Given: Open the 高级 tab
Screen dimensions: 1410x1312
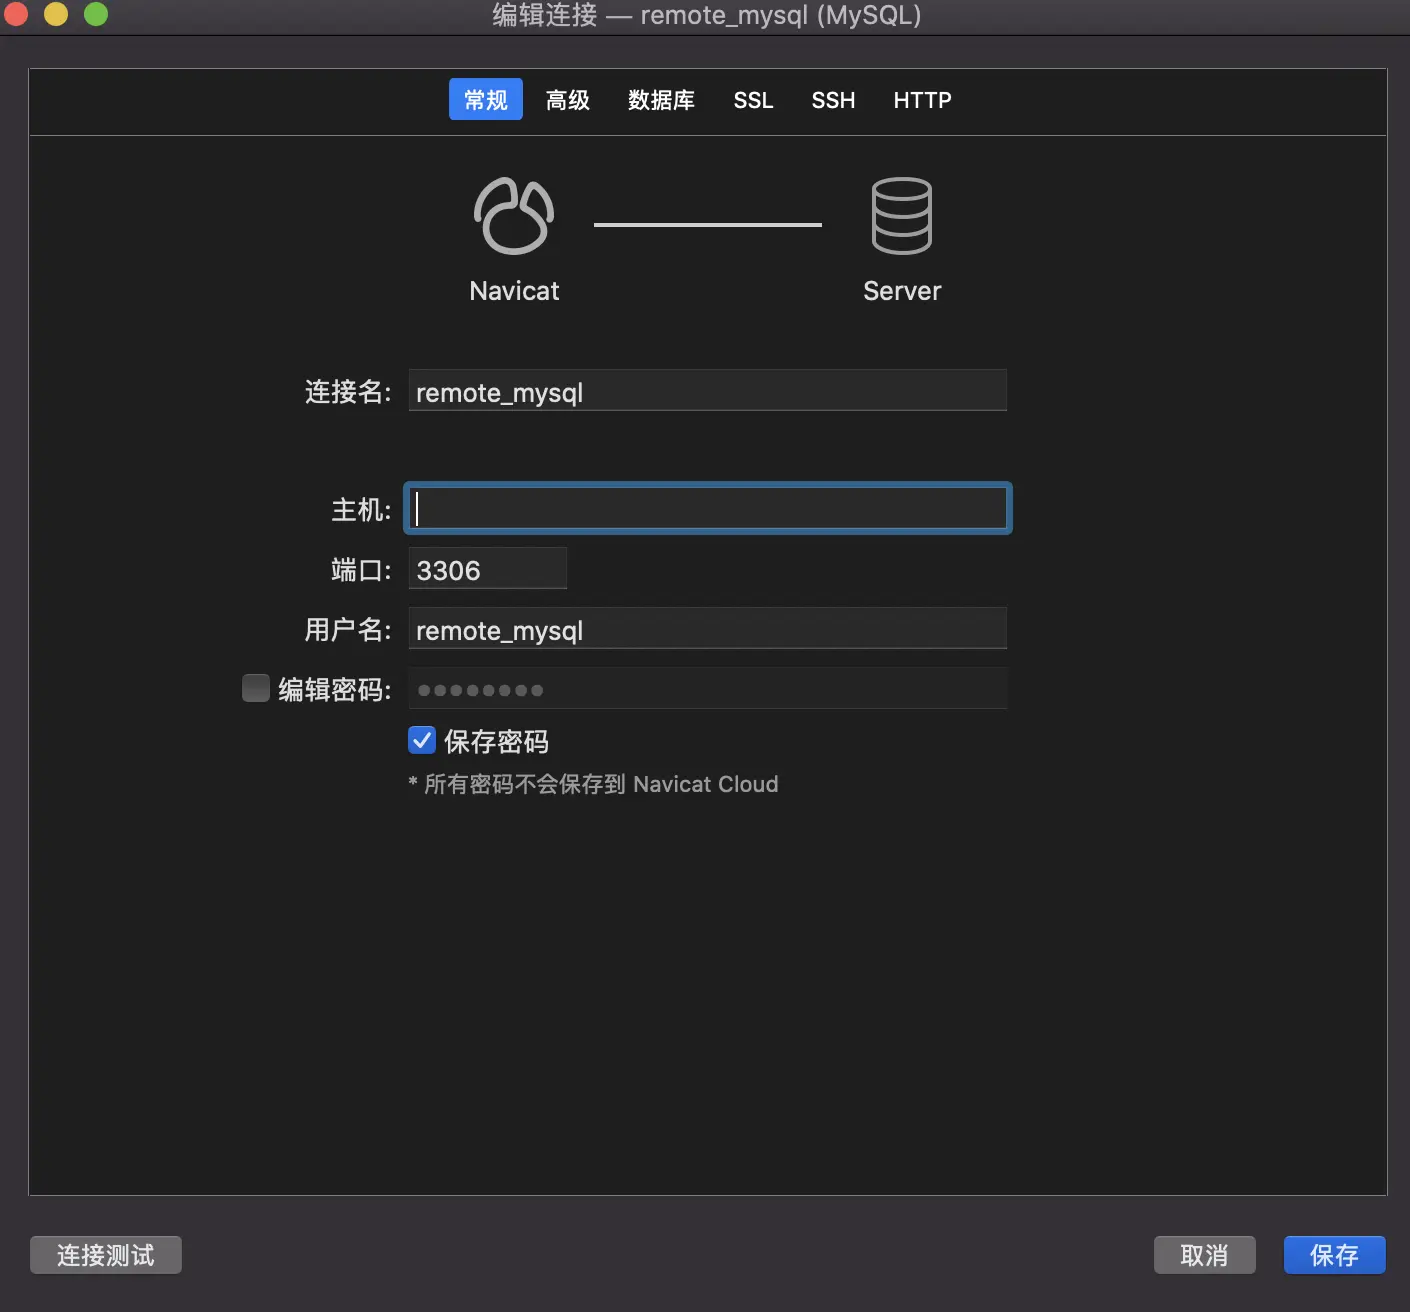Looking at the screenshot, I should pyautogui.click(x=568, y=100).
